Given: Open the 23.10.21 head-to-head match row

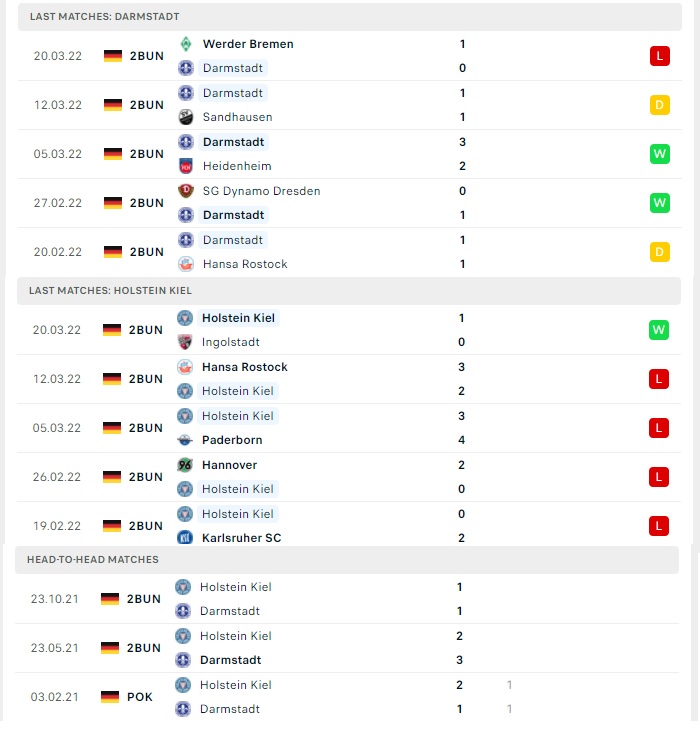Looking at the screenshot, I should tap(347, 599).
